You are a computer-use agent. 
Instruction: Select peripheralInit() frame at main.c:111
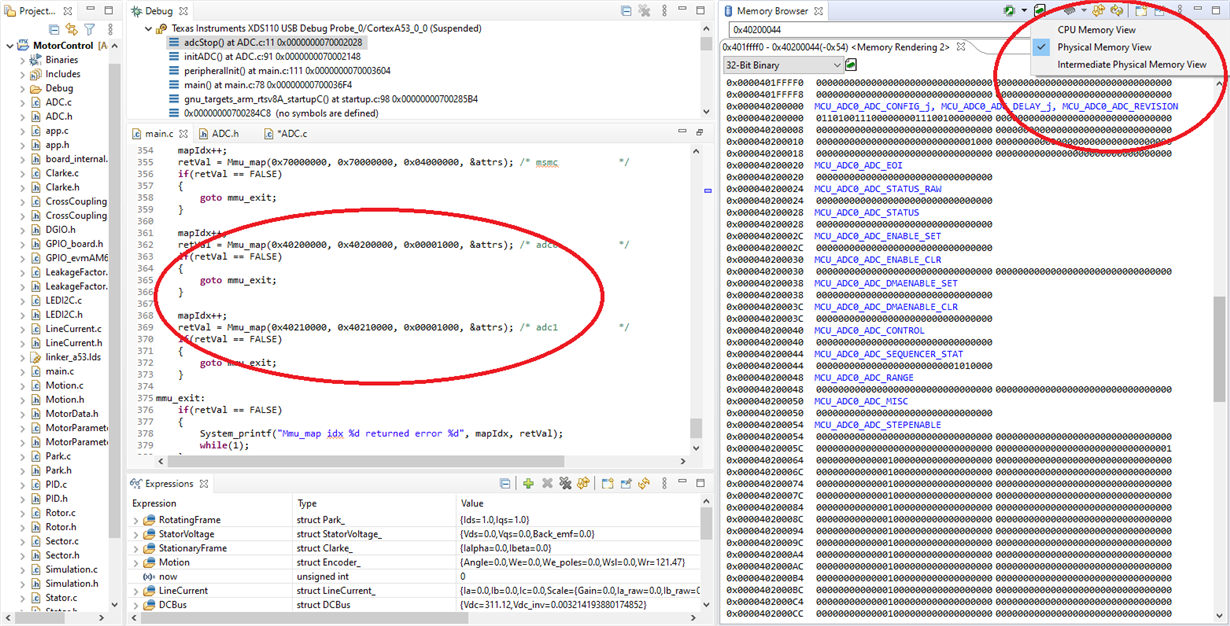[x=279, y=71]
